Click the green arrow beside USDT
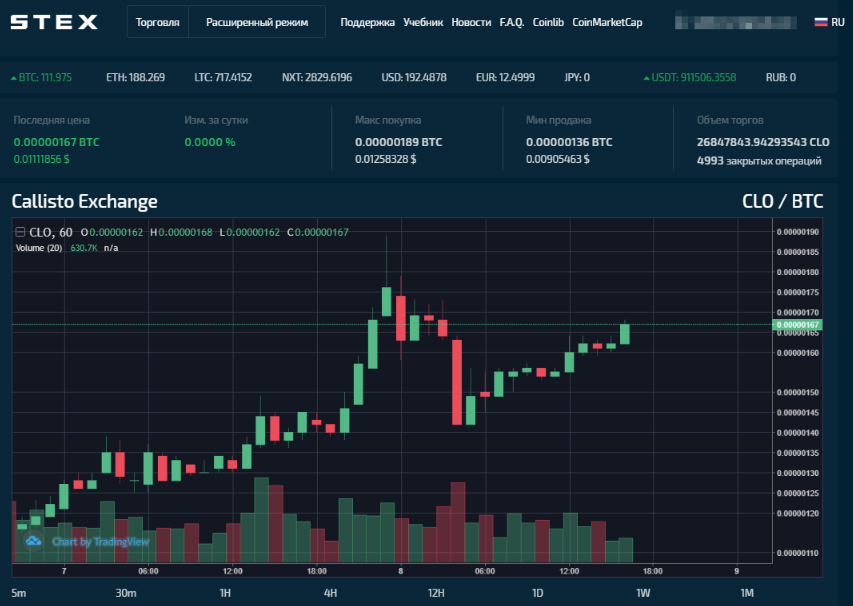The height and width of the screenshot is (606, 853). [646, 78]
